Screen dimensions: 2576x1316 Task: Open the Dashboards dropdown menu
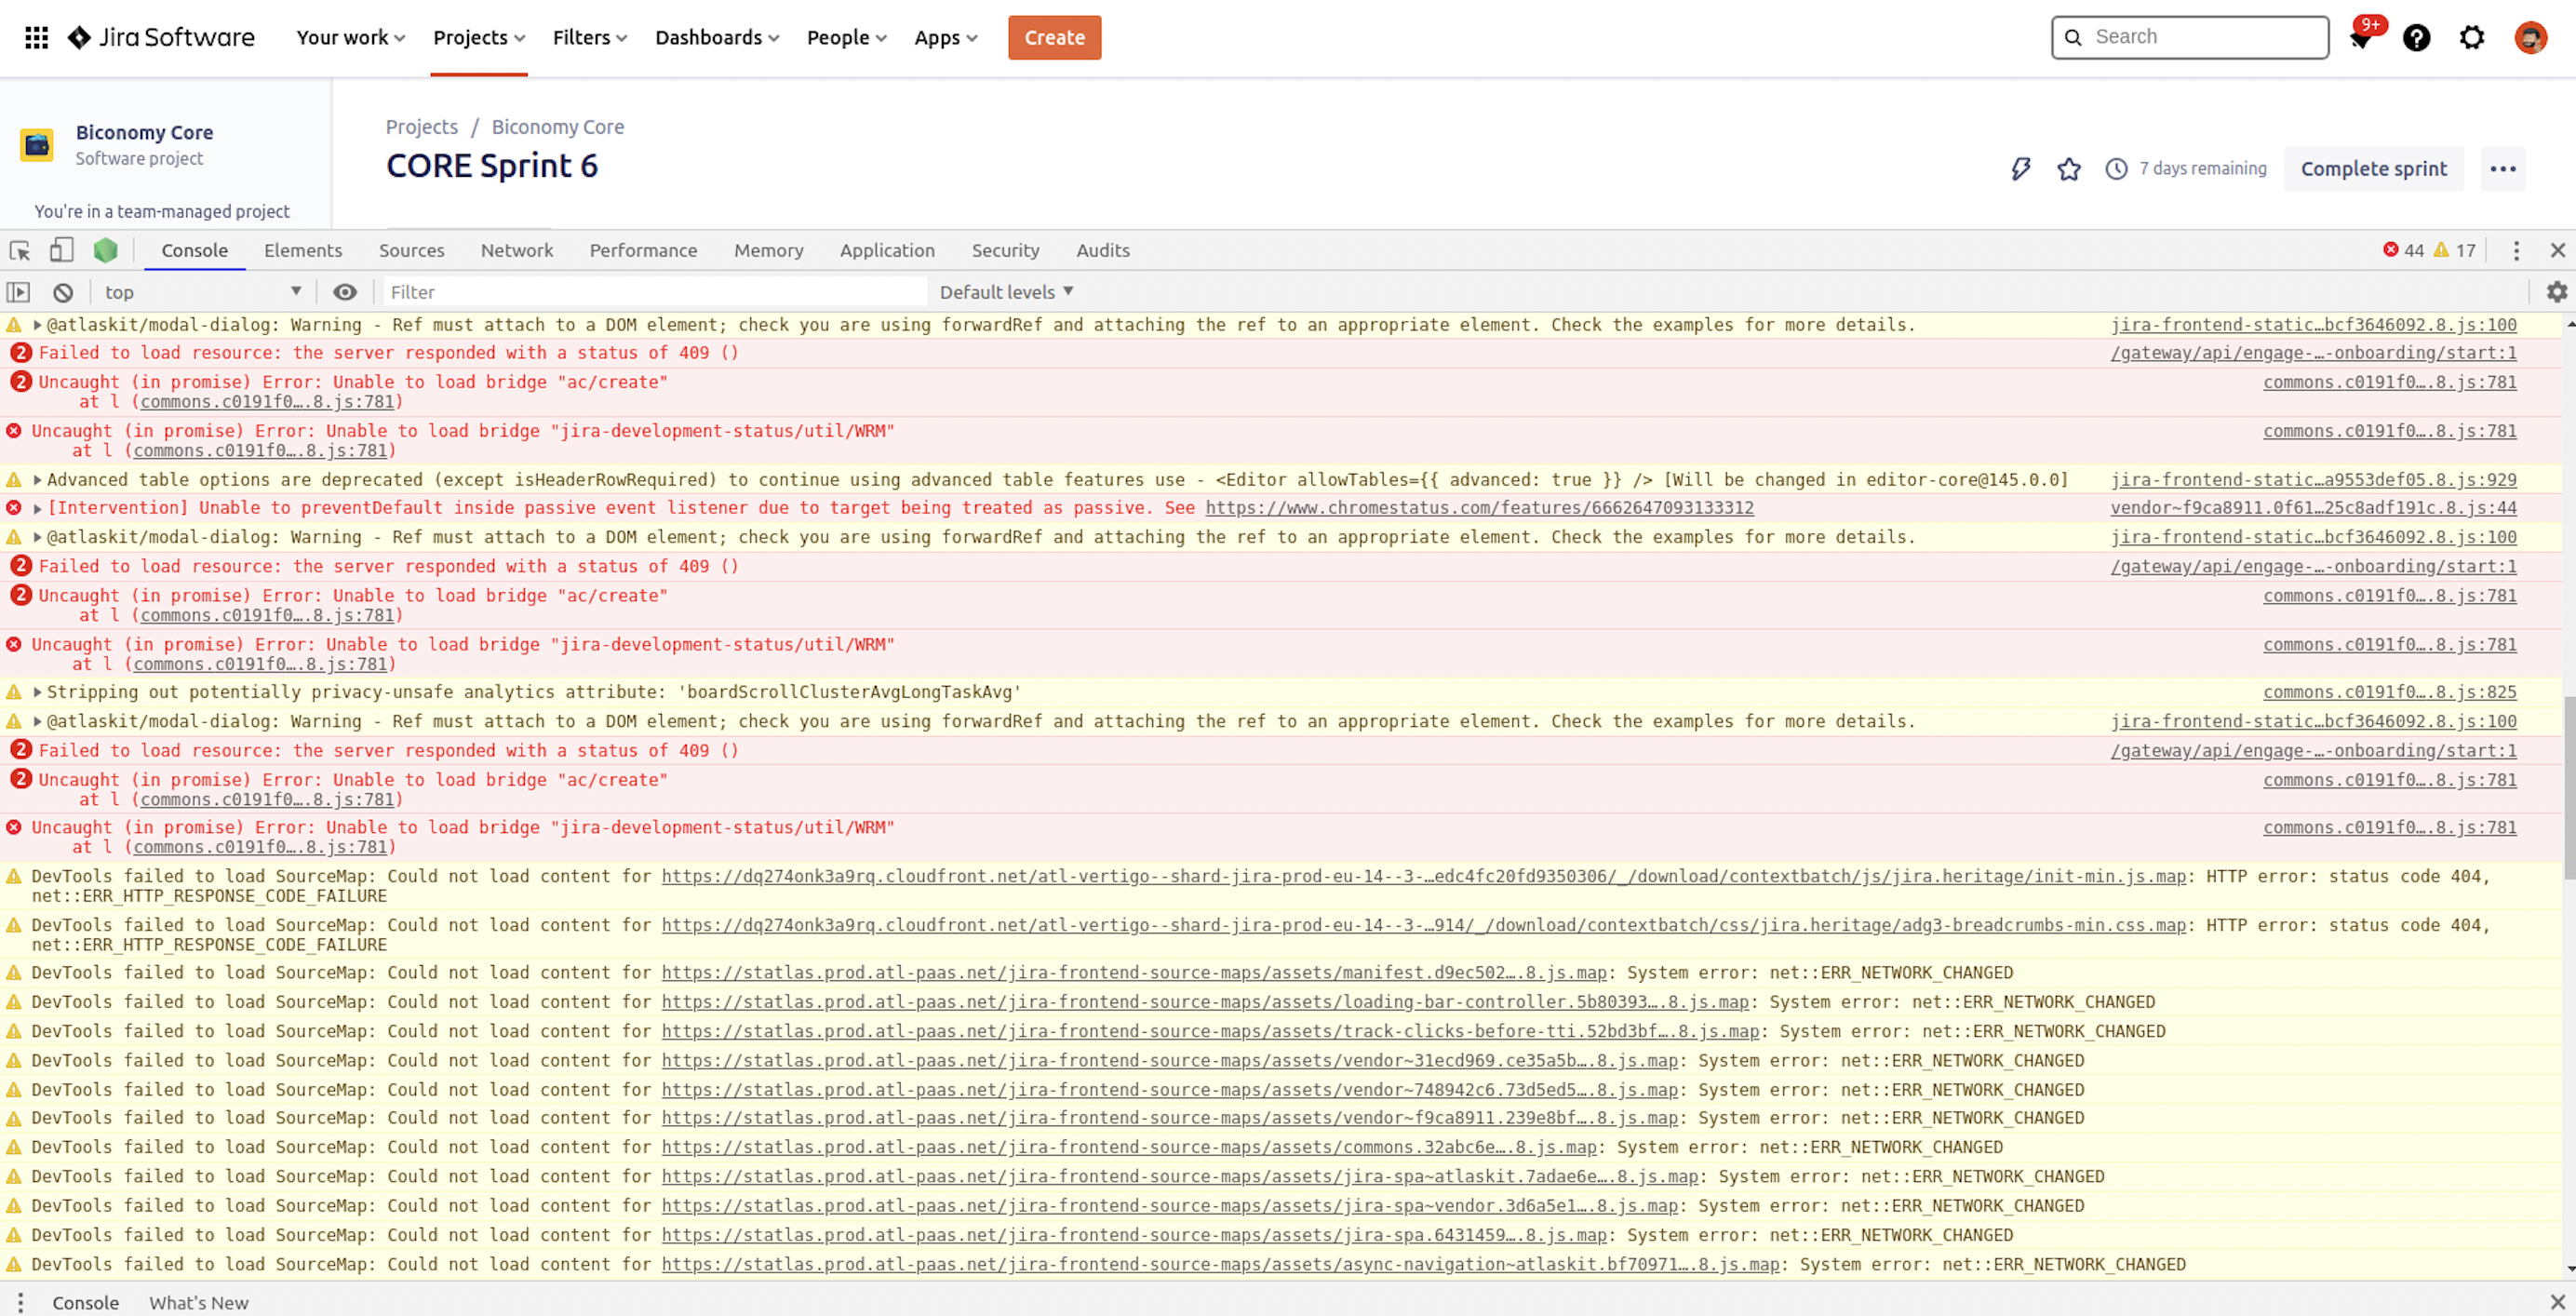pos(717,38)
